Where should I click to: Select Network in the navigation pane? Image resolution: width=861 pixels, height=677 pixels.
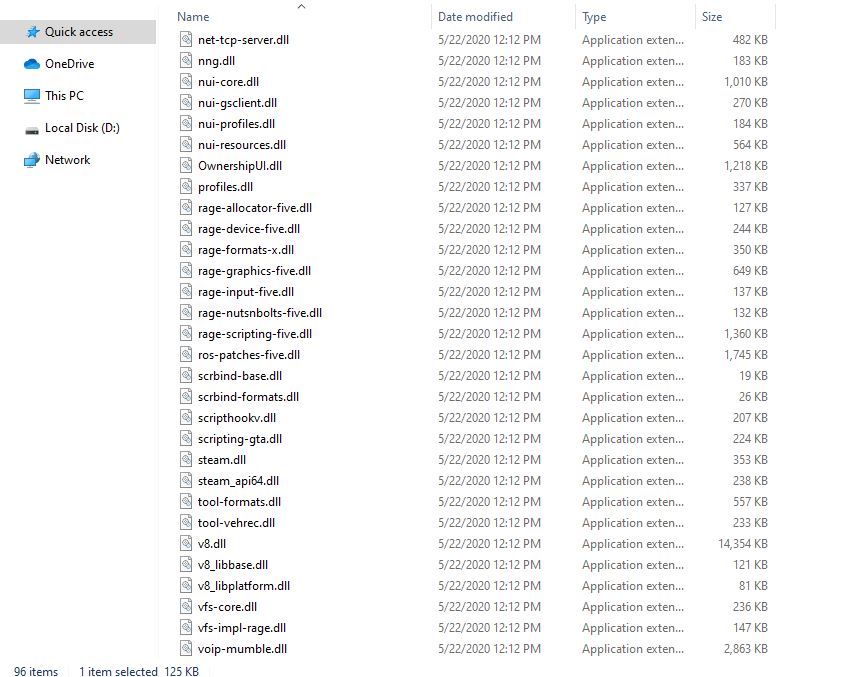68,160
